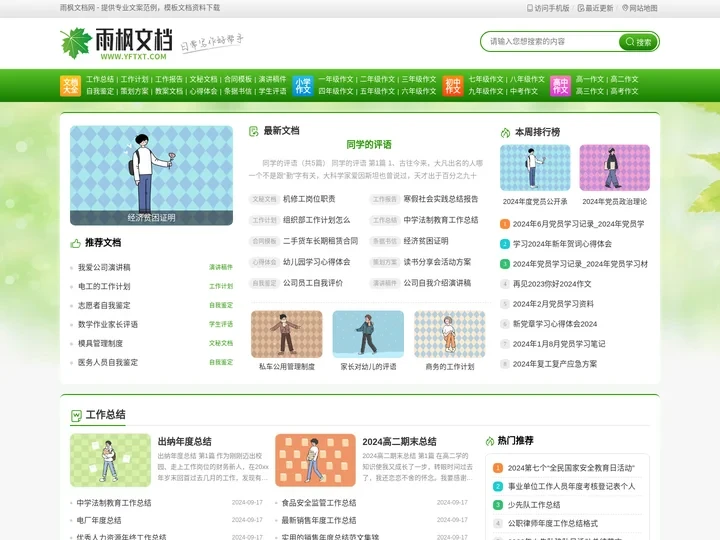The image size is (720, 540).
Task: Click the 最新文档 section document icon
Action: pyautogui.click(x=253, y=131)
